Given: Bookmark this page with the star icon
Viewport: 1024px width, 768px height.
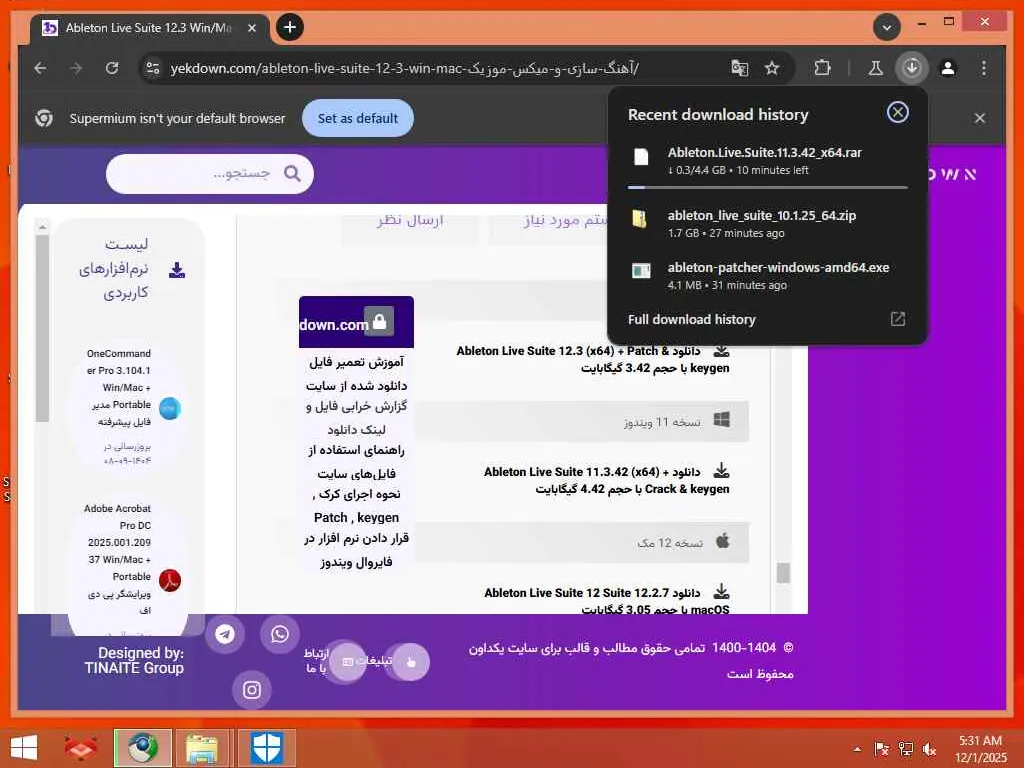Looking at the screenshot, I should [772, 68].
